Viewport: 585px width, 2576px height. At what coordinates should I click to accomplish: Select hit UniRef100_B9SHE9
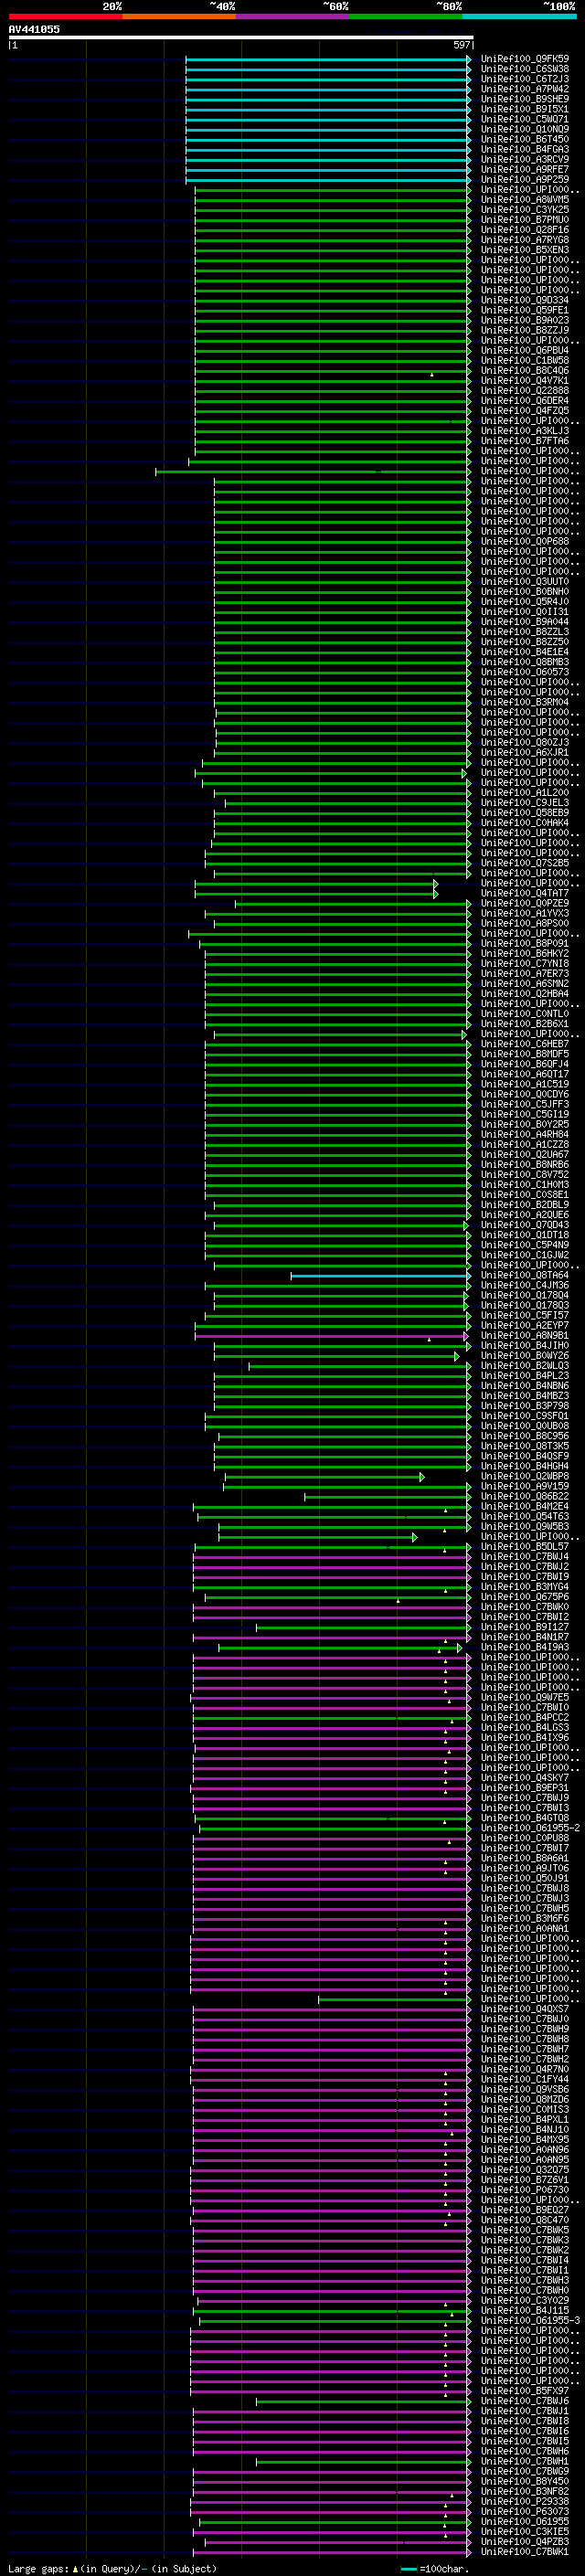pos(525,99)
